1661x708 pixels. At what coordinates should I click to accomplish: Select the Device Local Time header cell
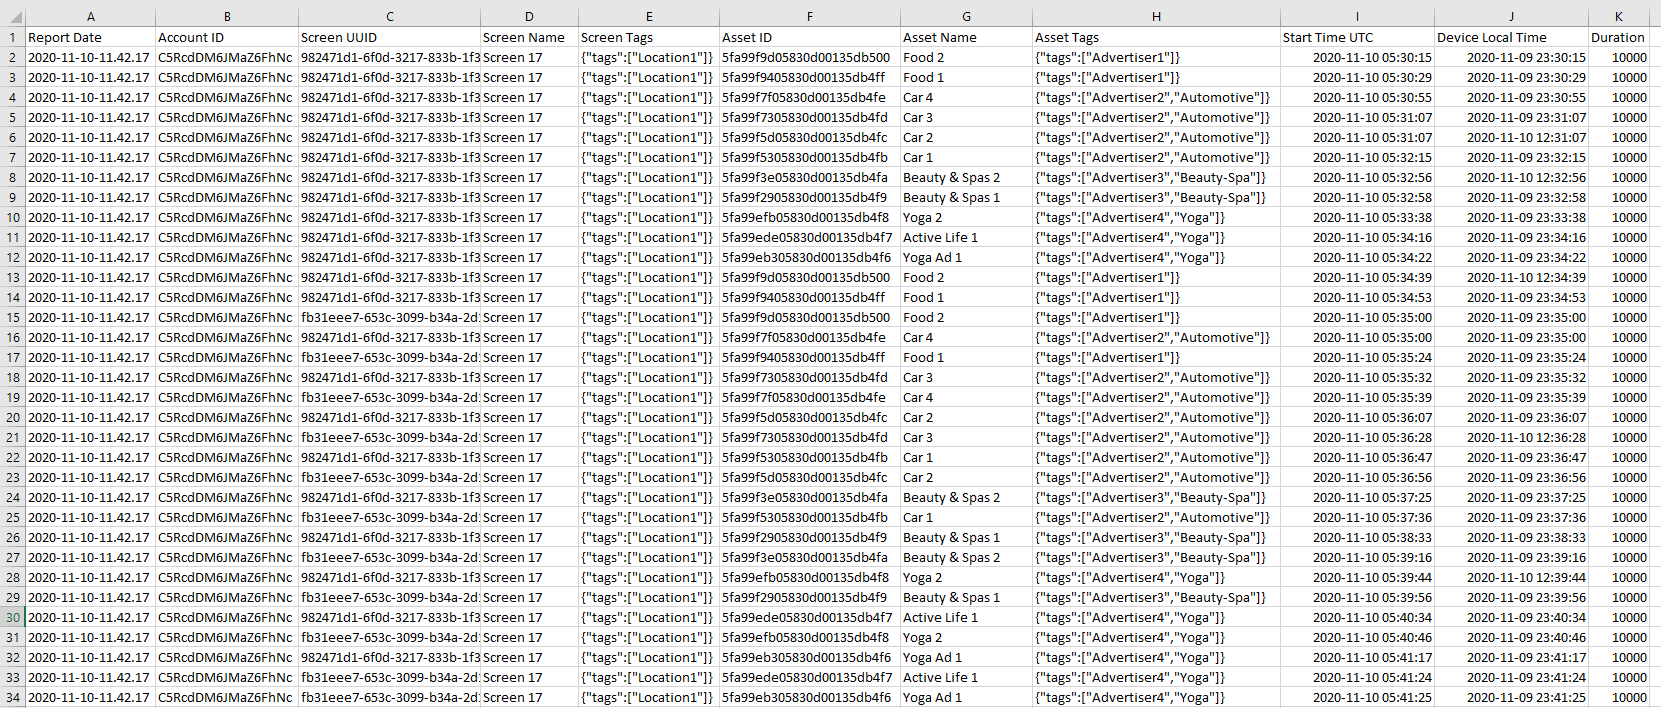pos(1511,37)
